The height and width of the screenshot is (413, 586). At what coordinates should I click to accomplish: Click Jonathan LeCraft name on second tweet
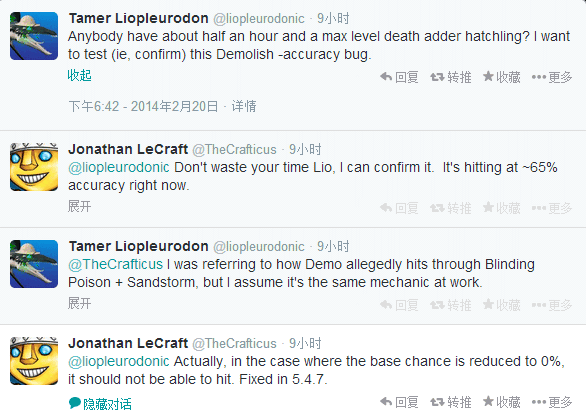tap(128, 149)
